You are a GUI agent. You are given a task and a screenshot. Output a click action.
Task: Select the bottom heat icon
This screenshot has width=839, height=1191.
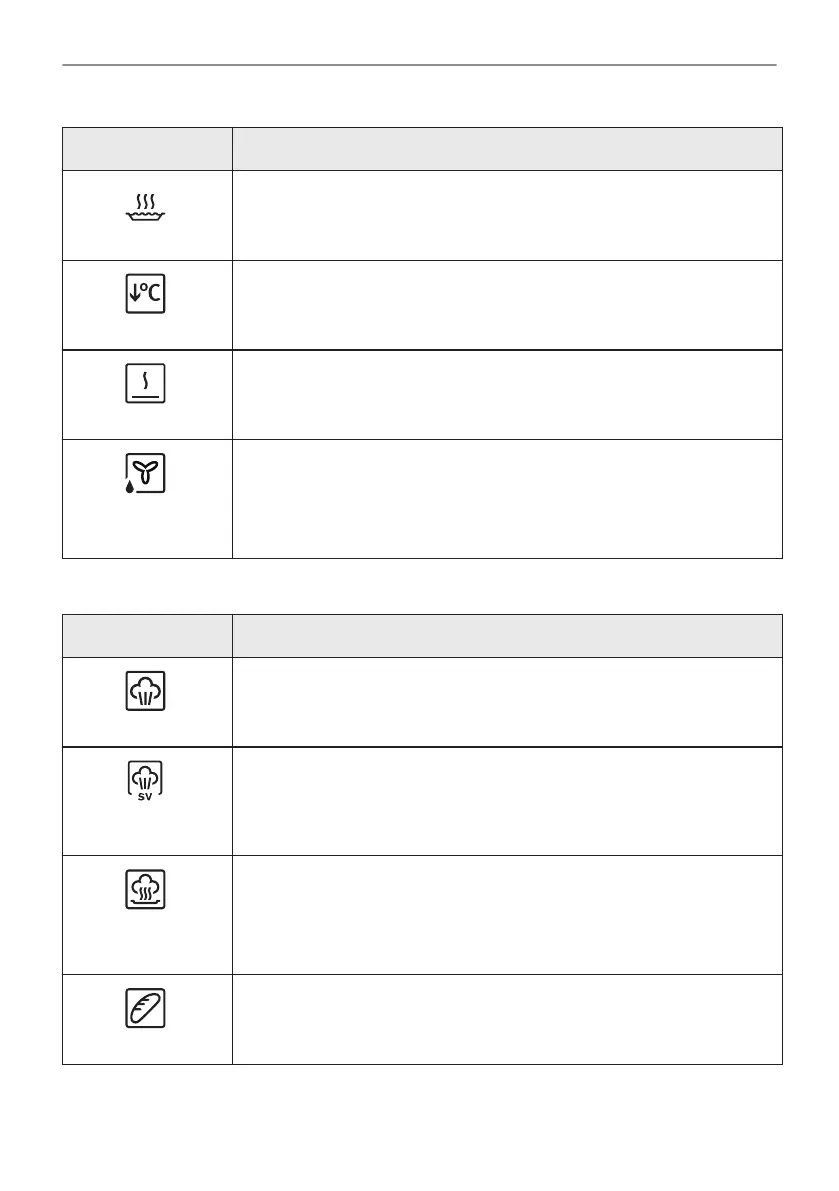pyautogui.click(x=146, y=383)
